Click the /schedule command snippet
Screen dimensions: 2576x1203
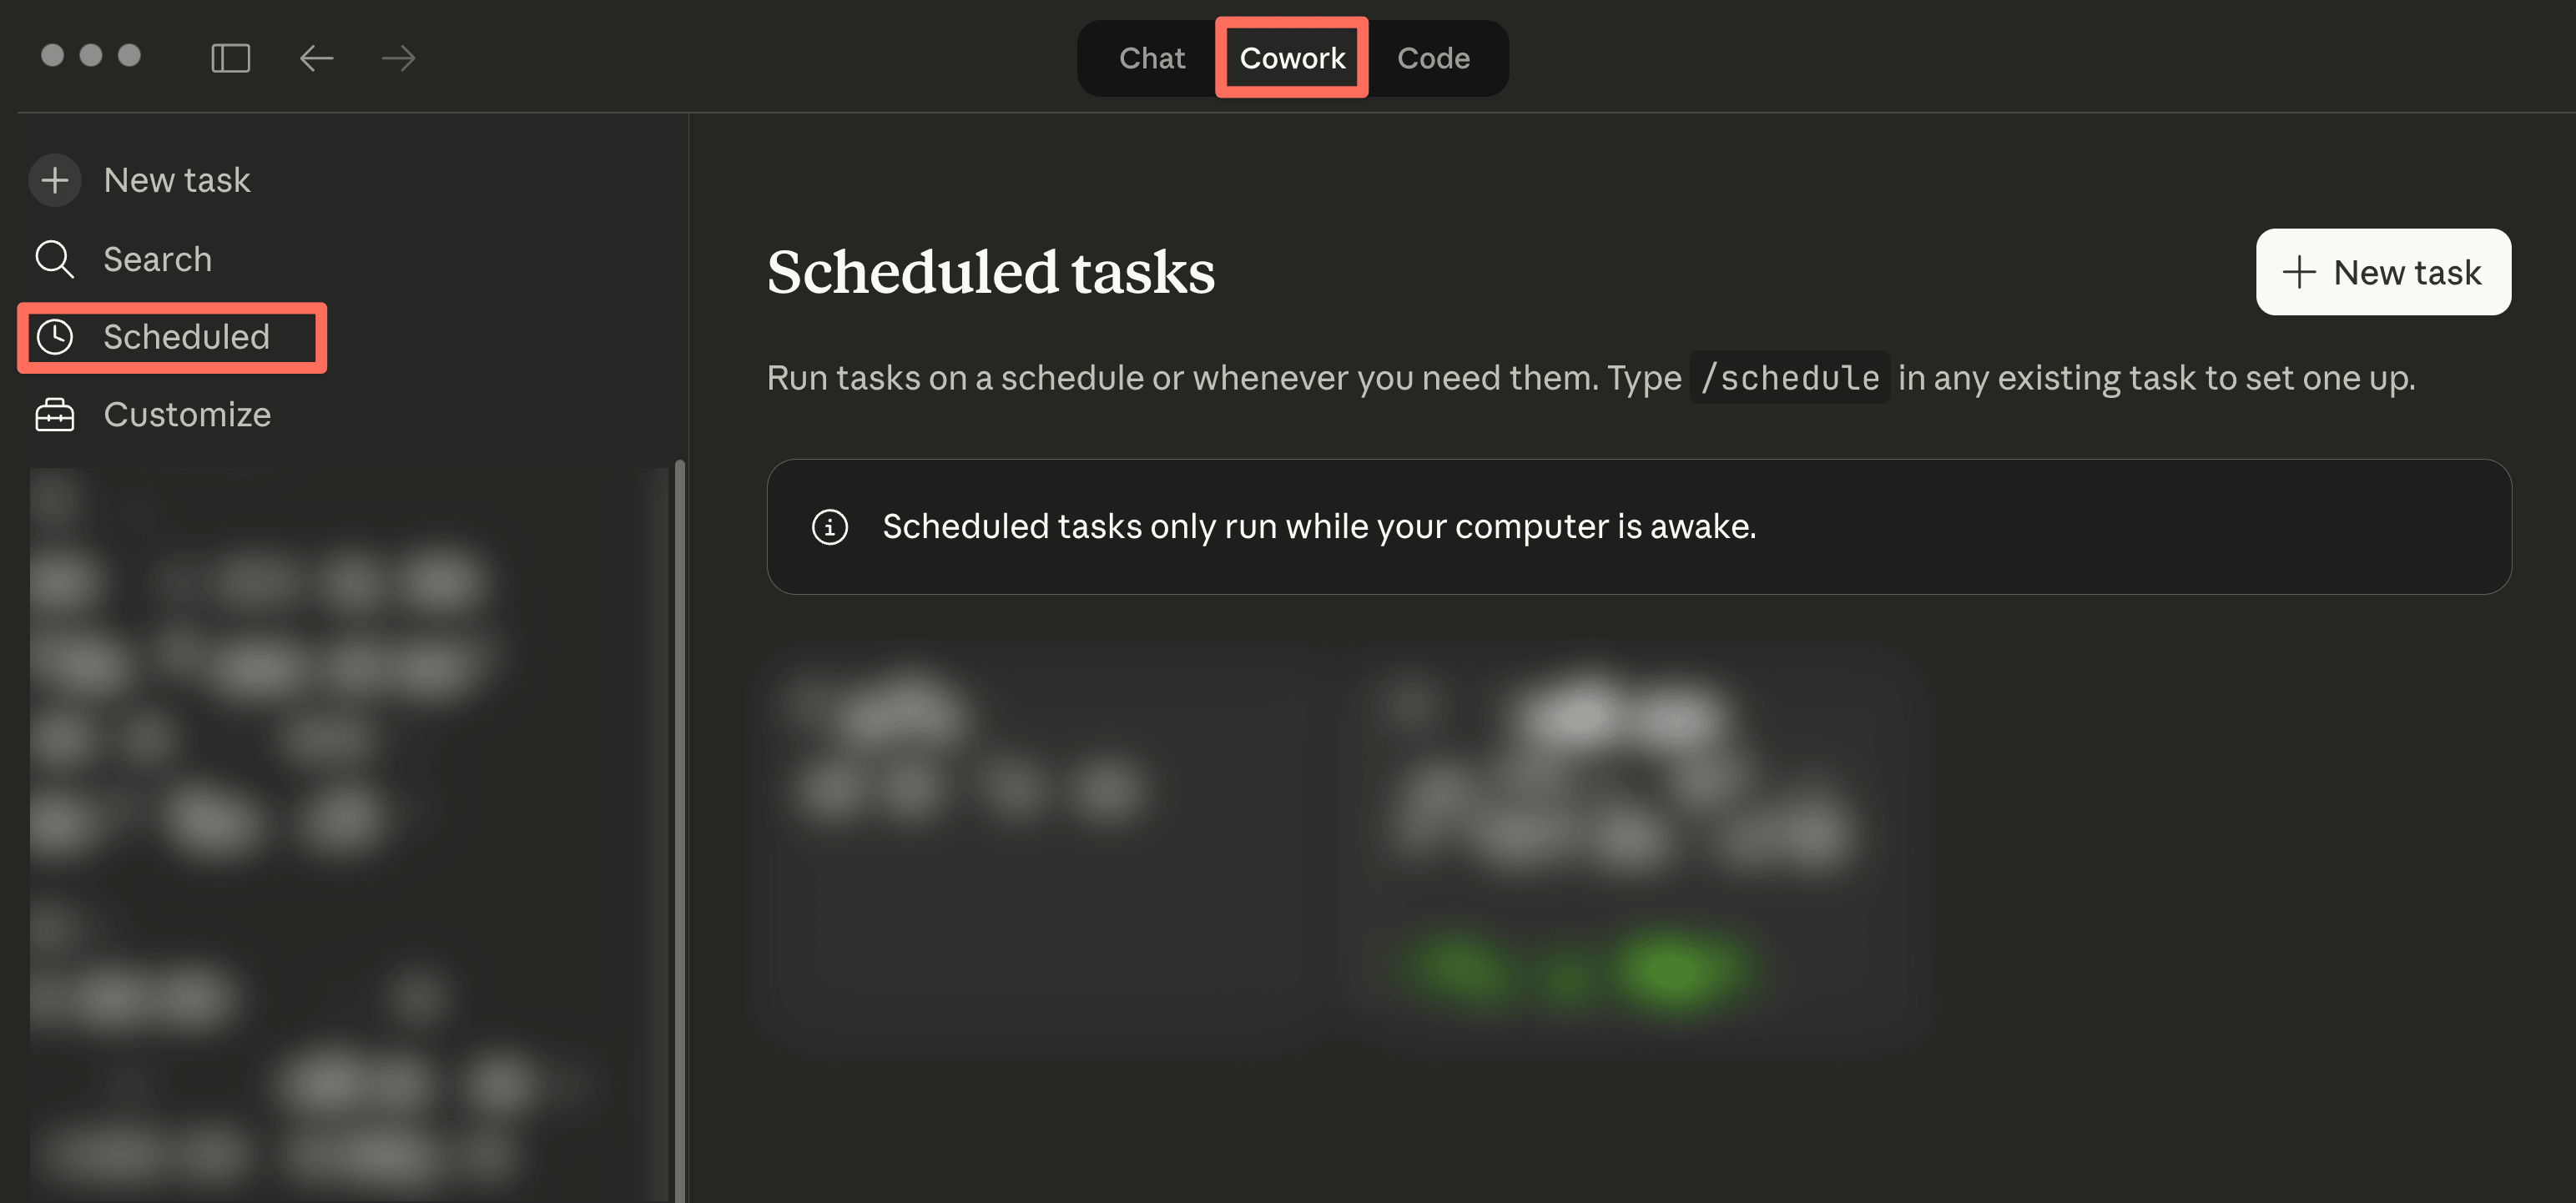tap(1789, 377)
